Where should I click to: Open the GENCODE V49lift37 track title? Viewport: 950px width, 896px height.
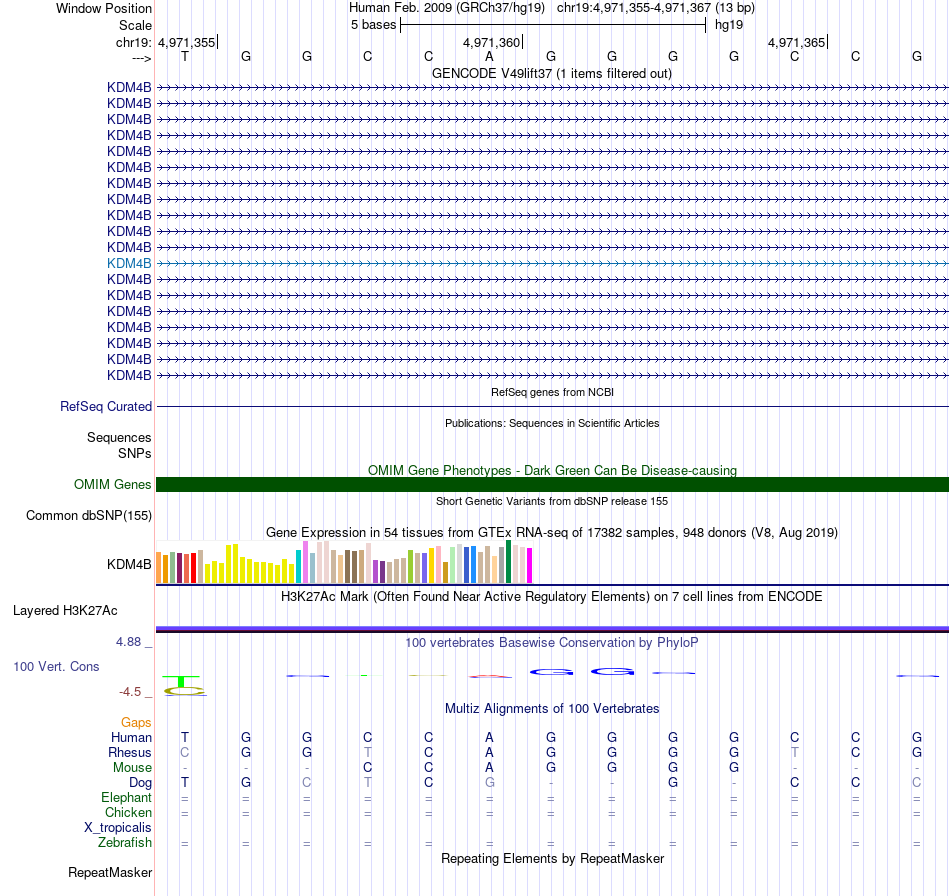click(x=552, y=73)
